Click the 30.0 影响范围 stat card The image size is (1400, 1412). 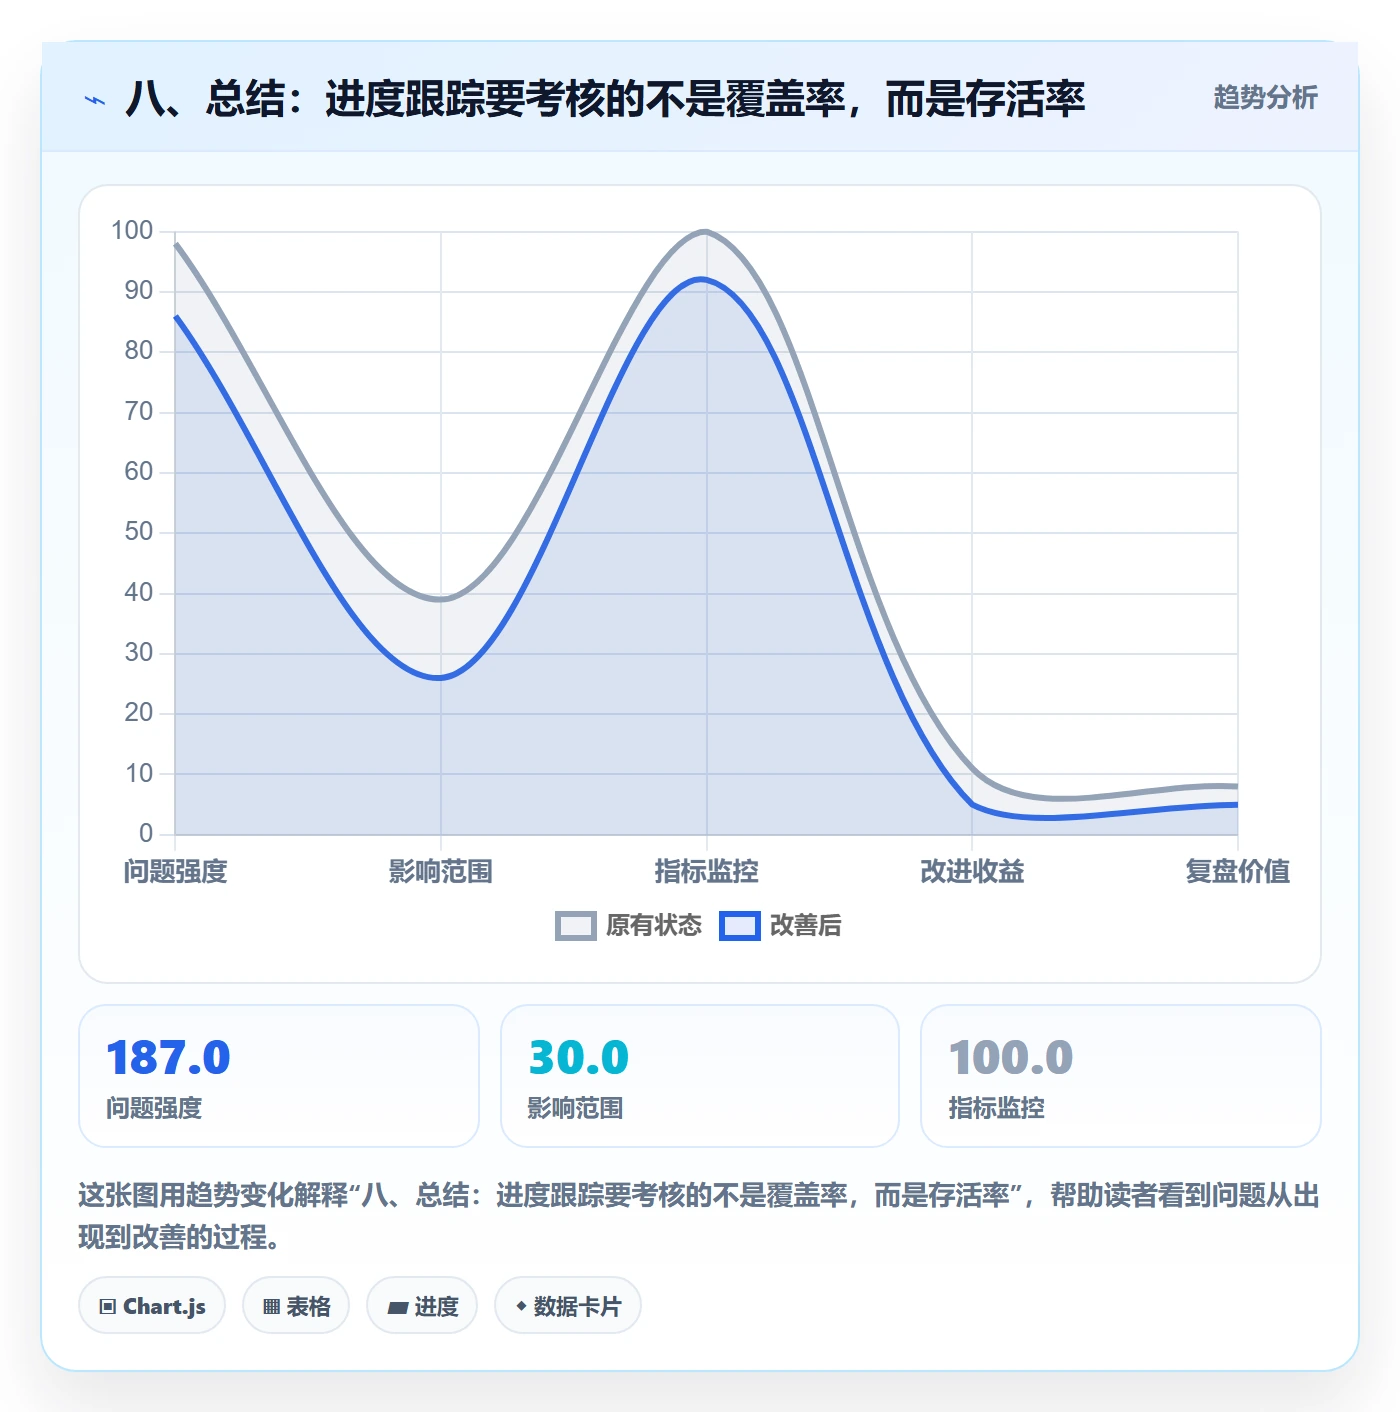click(700, 1076)
